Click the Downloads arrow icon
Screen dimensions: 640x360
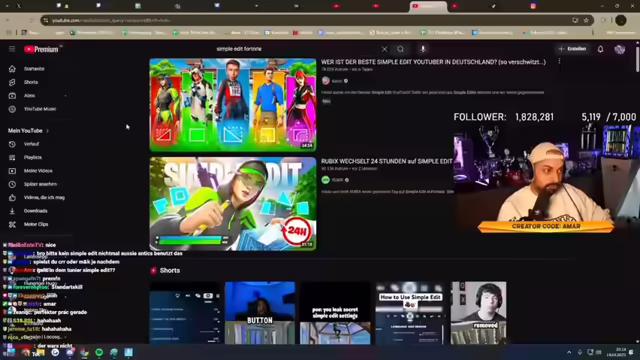(12, 211)
